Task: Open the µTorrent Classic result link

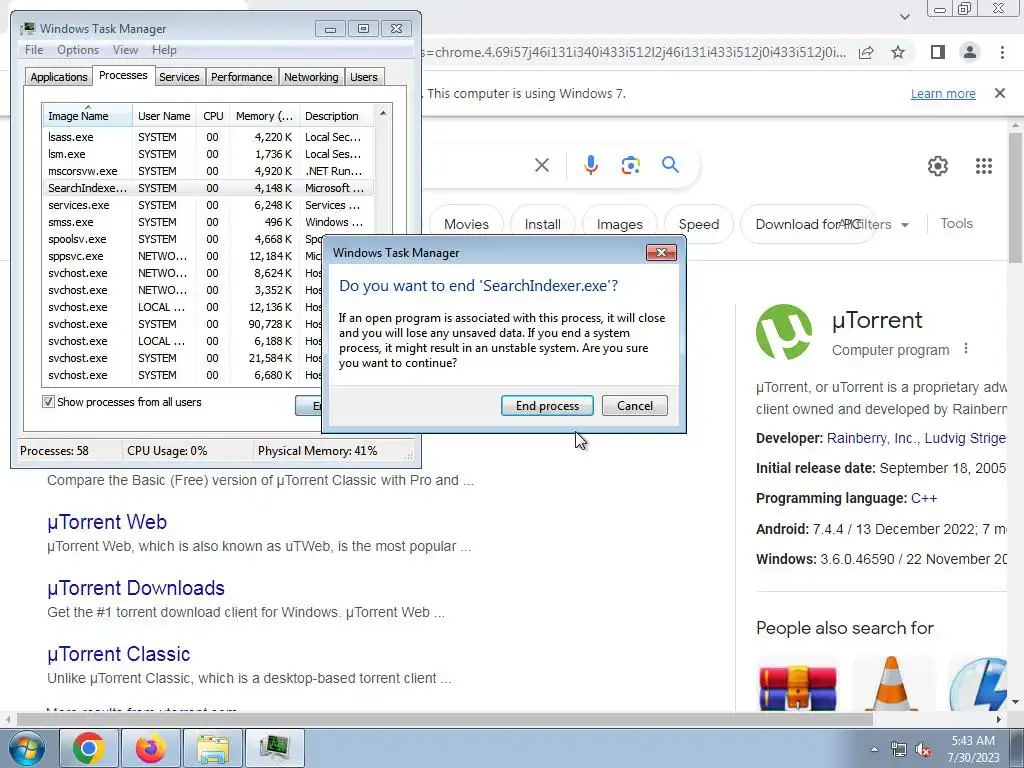Action: pyautogui.click(x=119, y=654)
